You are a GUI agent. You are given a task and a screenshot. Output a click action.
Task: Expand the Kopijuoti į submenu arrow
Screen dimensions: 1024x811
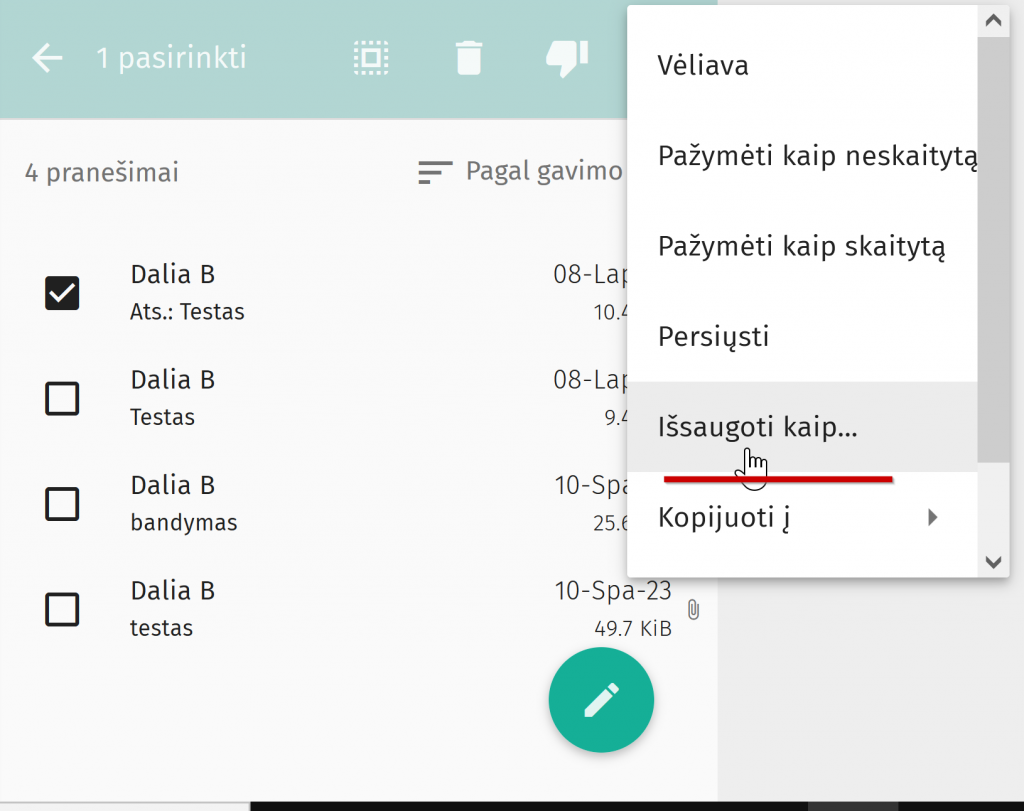(x=932, y=517)
